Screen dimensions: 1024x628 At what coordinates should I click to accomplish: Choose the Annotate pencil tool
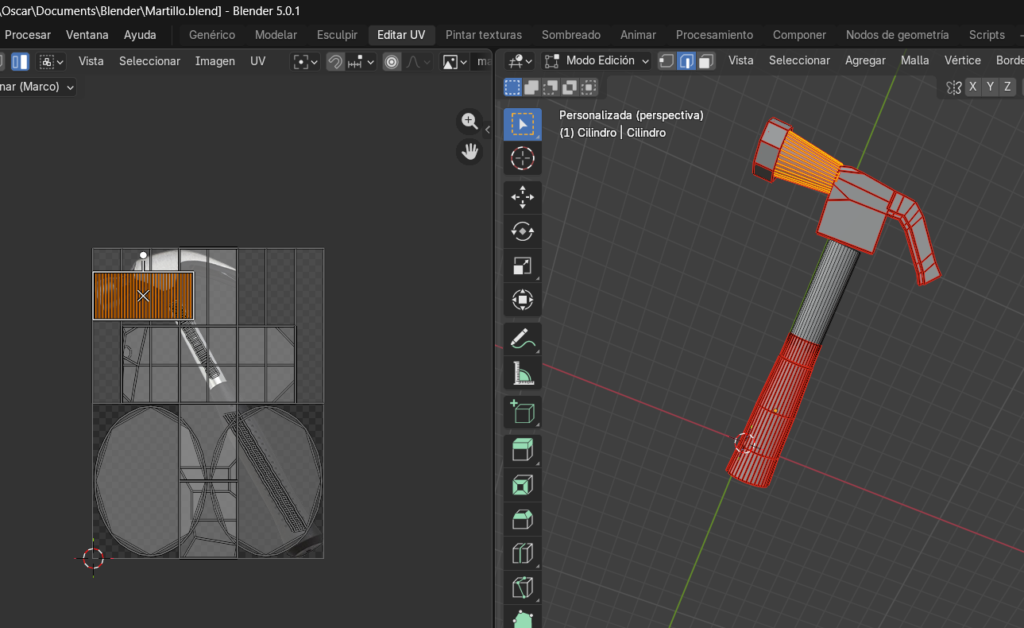coord(522,339)
